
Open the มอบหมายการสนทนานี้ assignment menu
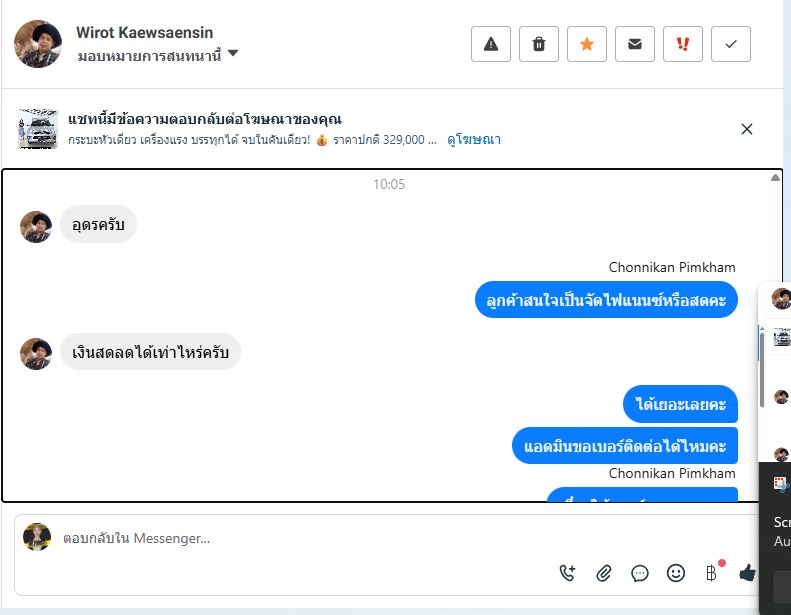point(149,55)
